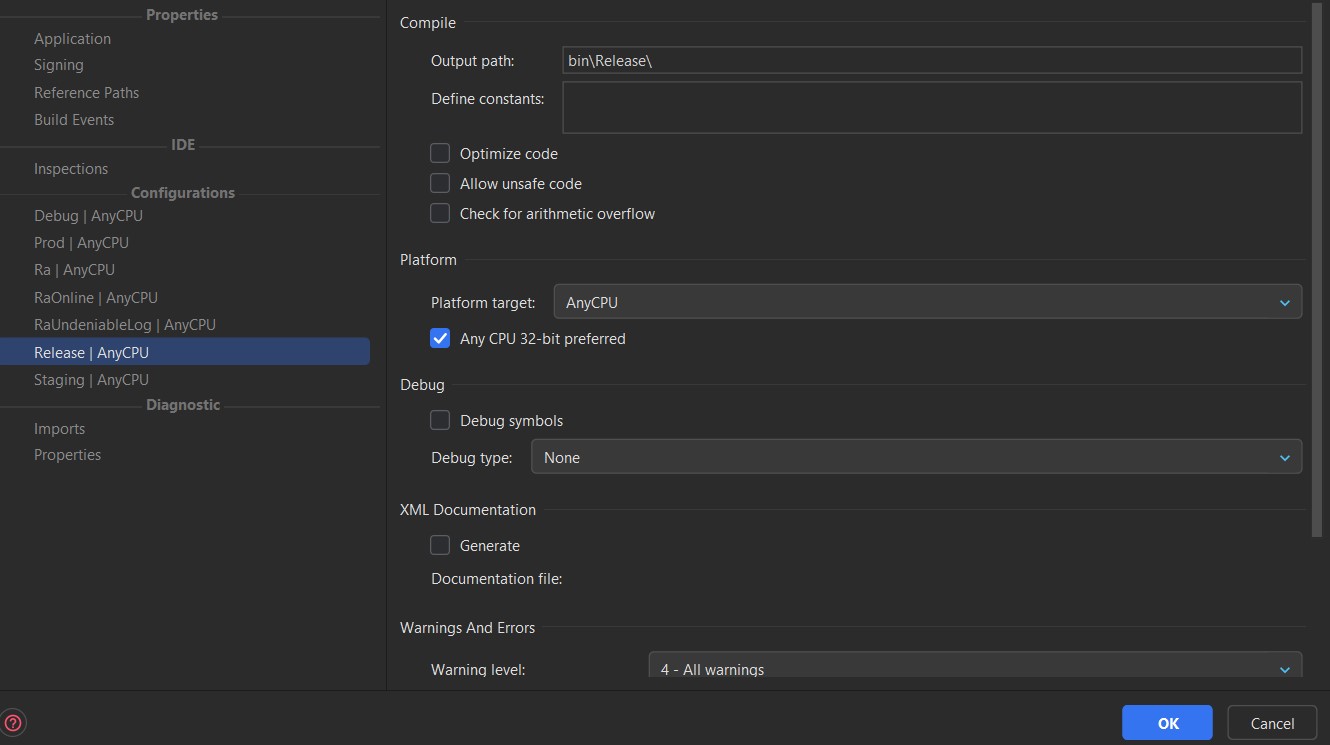Select Staging | AnyCPU configuration
The height and width of the screenshot is (745, 1330).
click(x=91, y=379)
